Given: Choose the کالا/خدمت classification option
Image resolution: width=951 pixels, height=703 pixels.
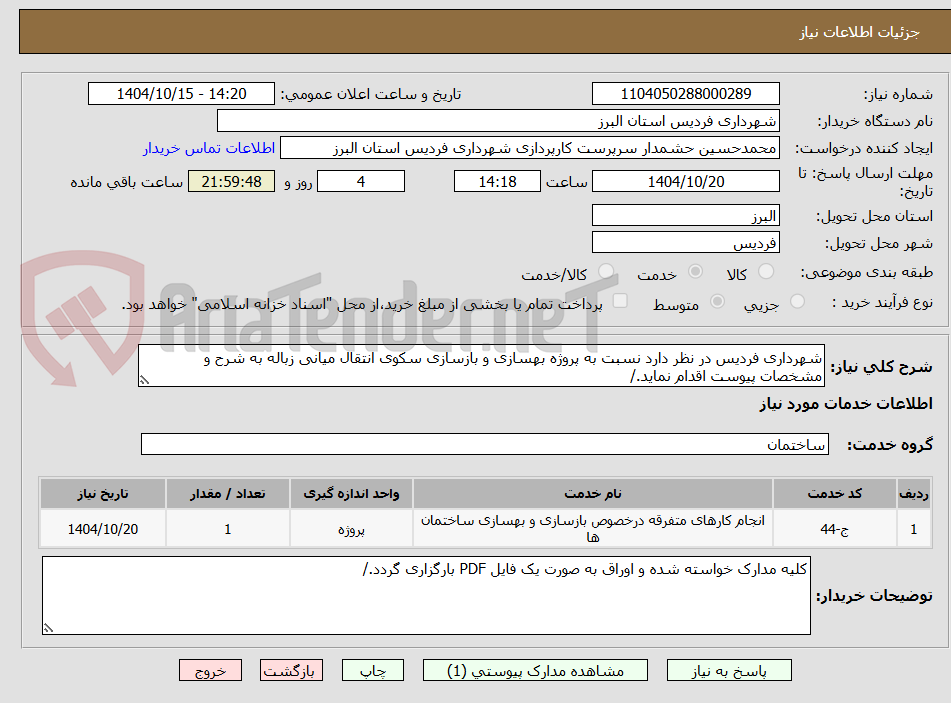Looking at the screenshot, I should [605, 271].
